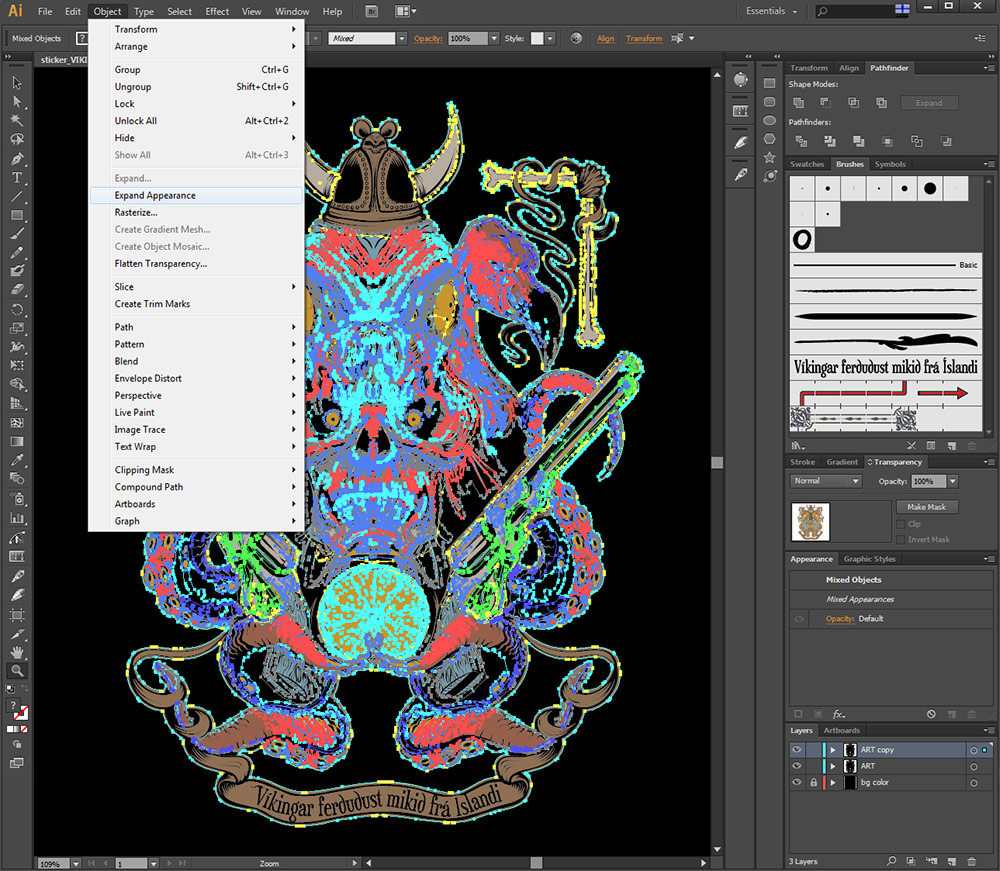The height and width of the screenshot is (871, 1000).
Task: Click the Exclude shape mode icon
Action: 881,103
